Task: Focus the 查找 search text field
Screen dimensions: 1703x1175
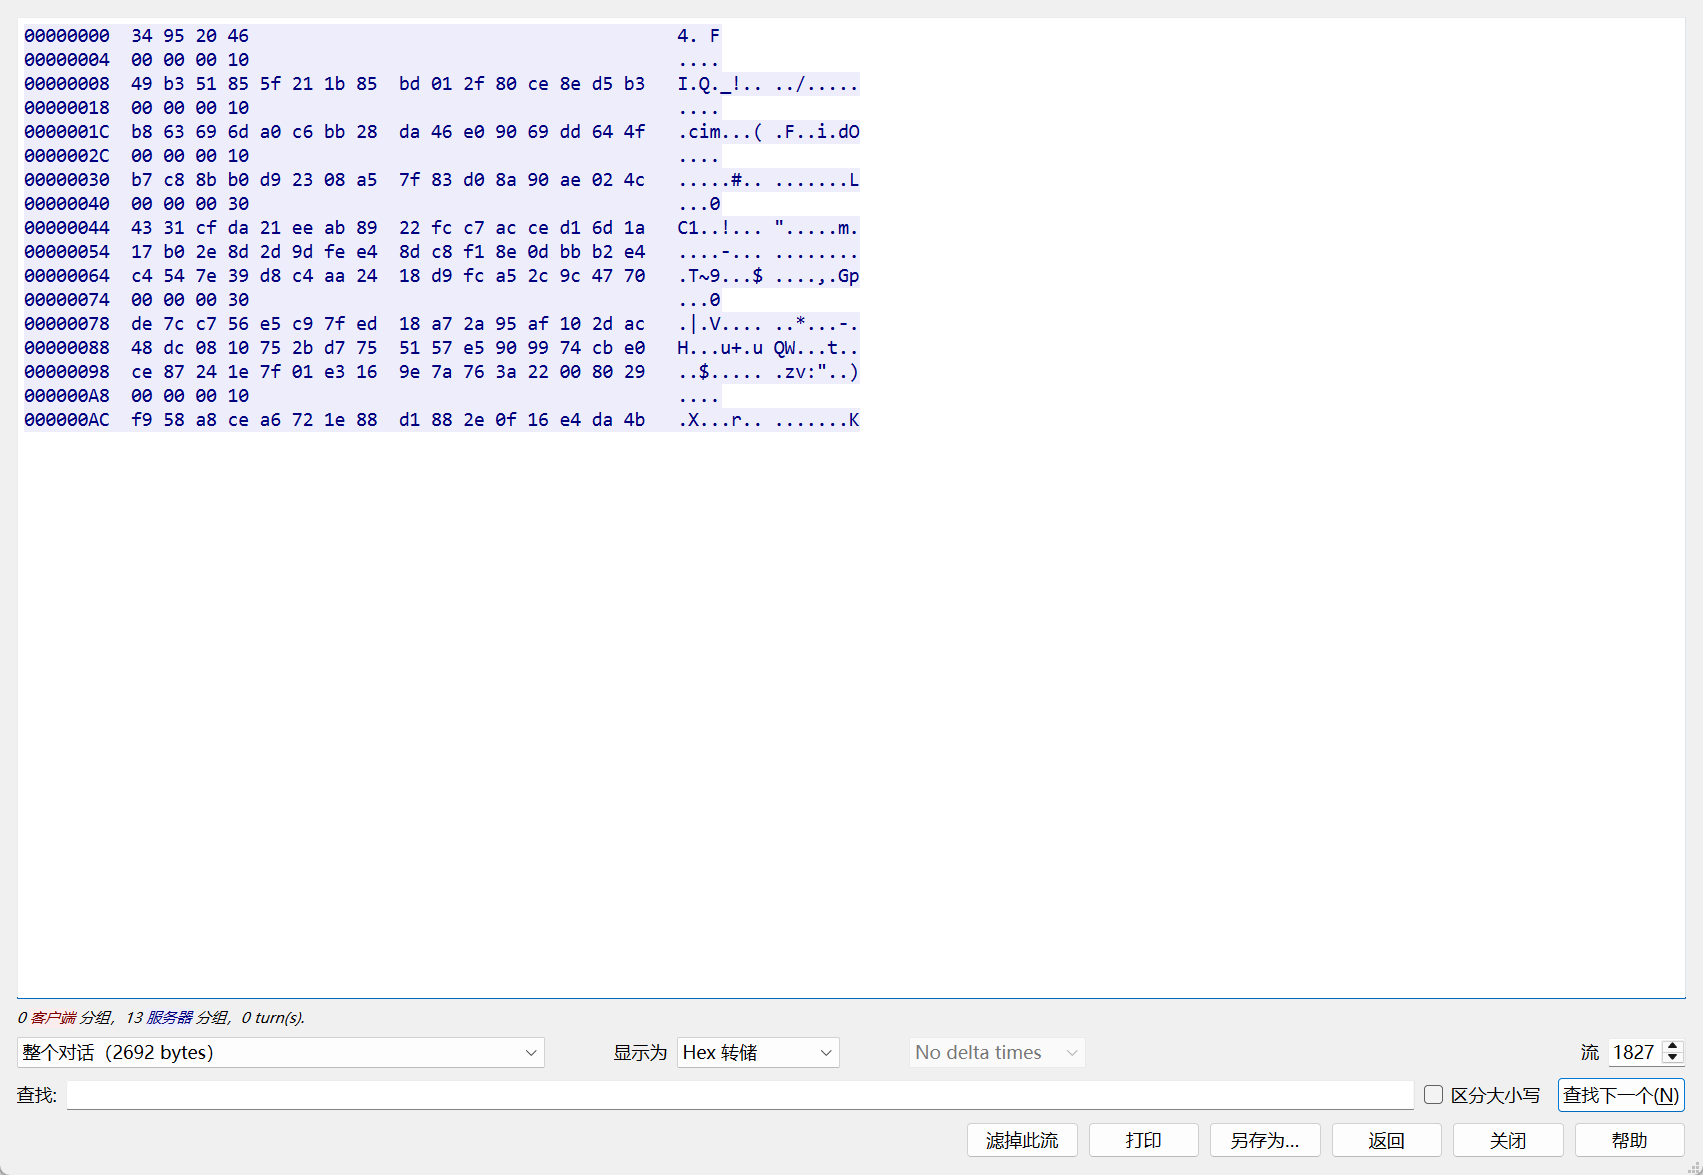Action: (x=739, y=1095)
